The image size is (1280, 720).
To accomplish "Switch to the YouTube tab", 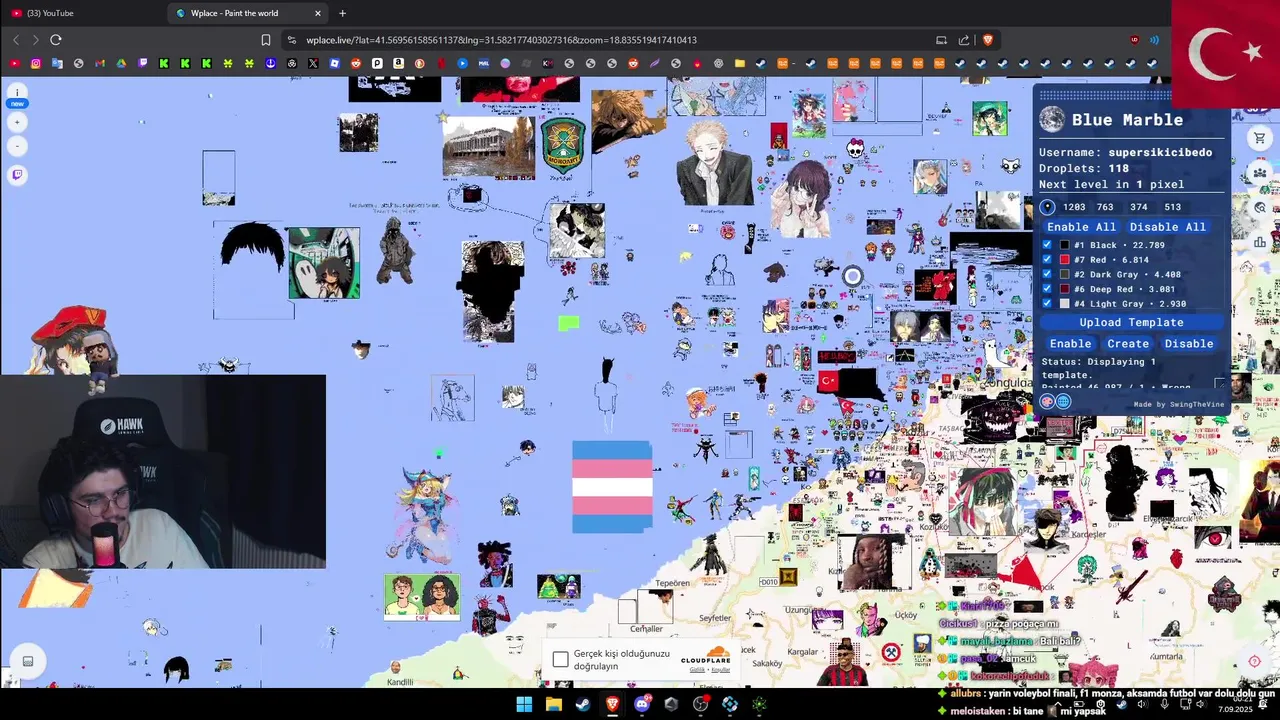I will [x=80, y=13].
